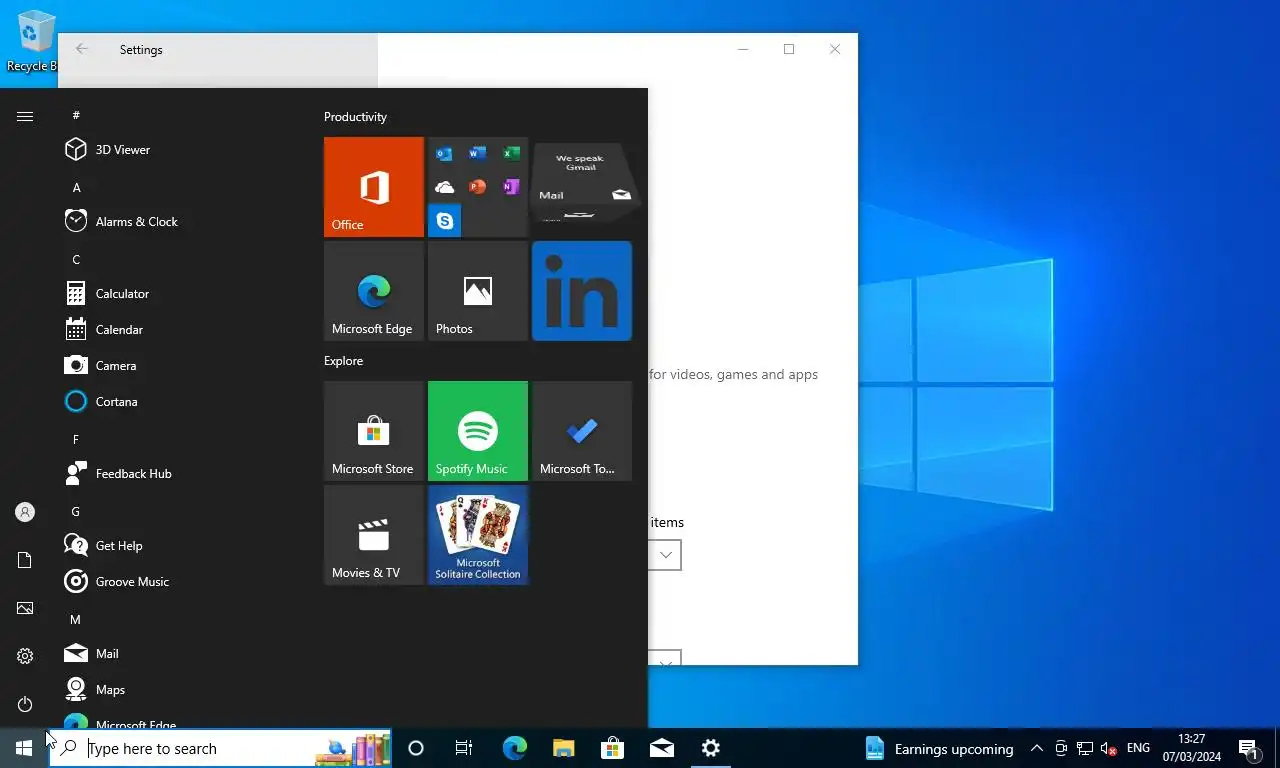Open the Photos tile
The image size is (1280, 768).
coord(478,291)
